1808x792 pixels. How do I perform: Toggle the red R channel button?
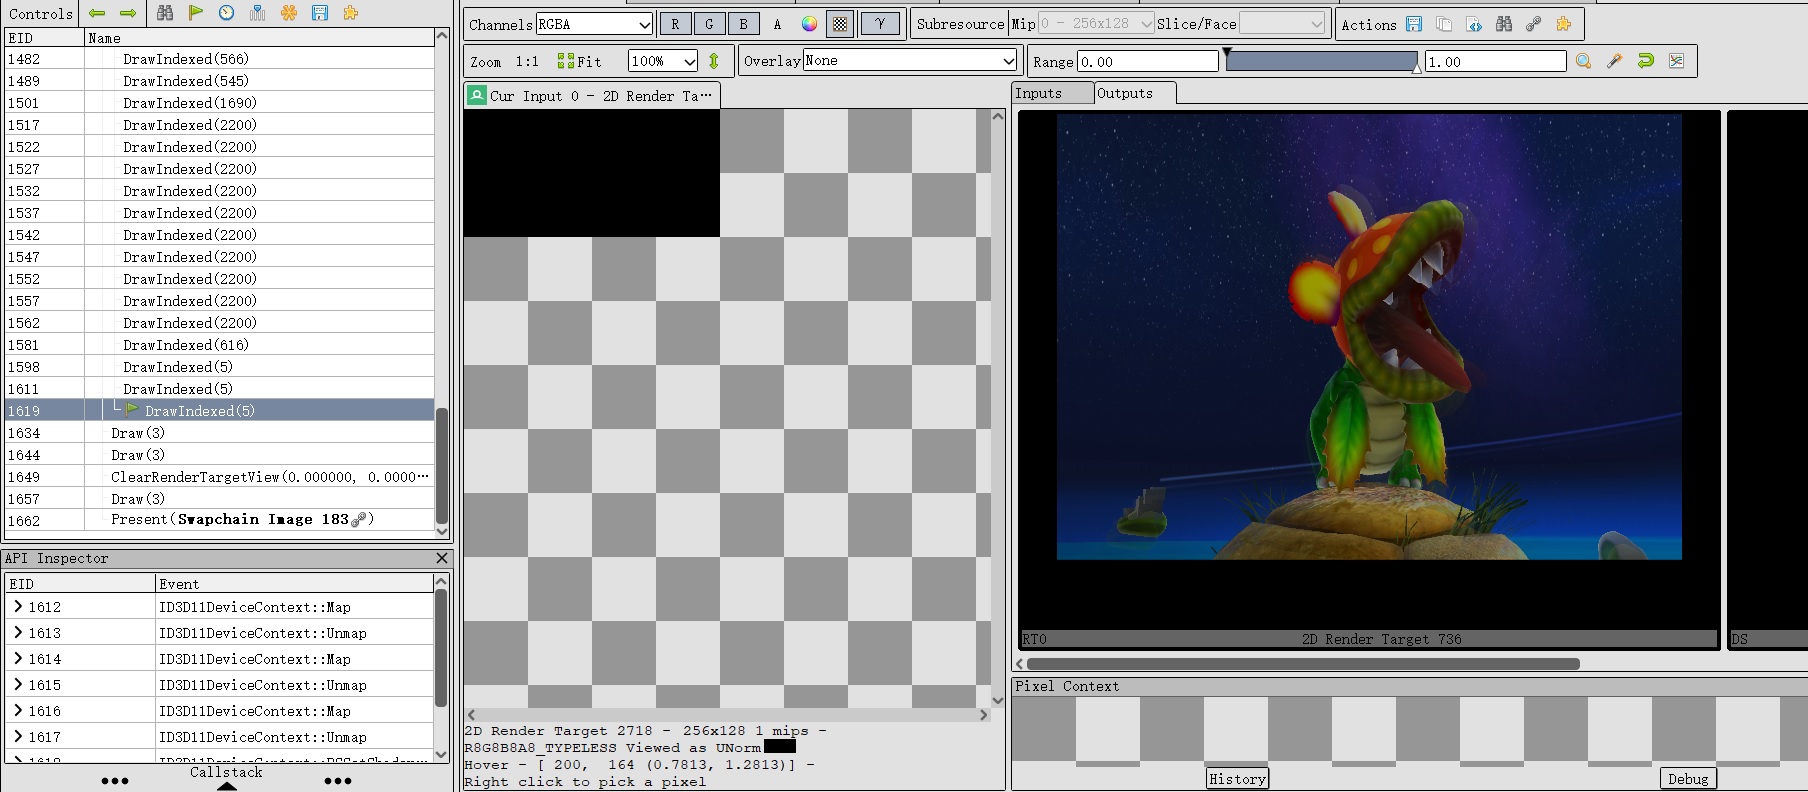click(x=675, y=24)
